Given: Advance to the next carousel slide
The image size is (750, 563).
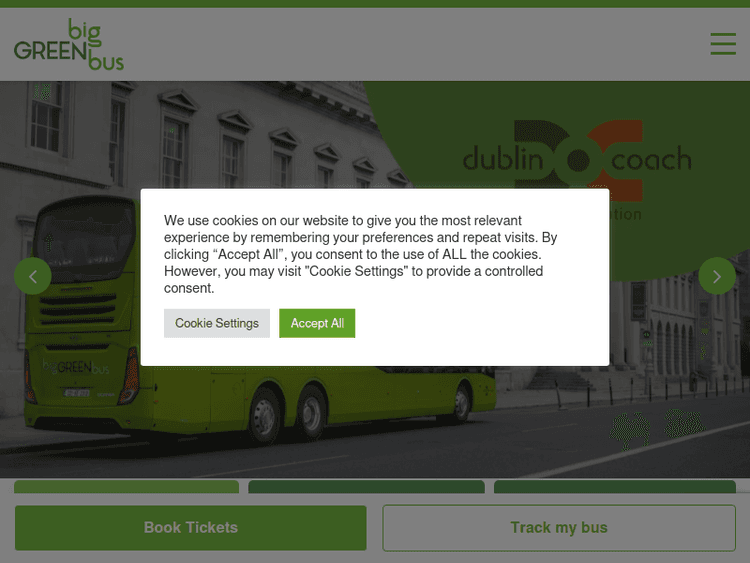Looking at the screenshot, I should click(716, 276).
